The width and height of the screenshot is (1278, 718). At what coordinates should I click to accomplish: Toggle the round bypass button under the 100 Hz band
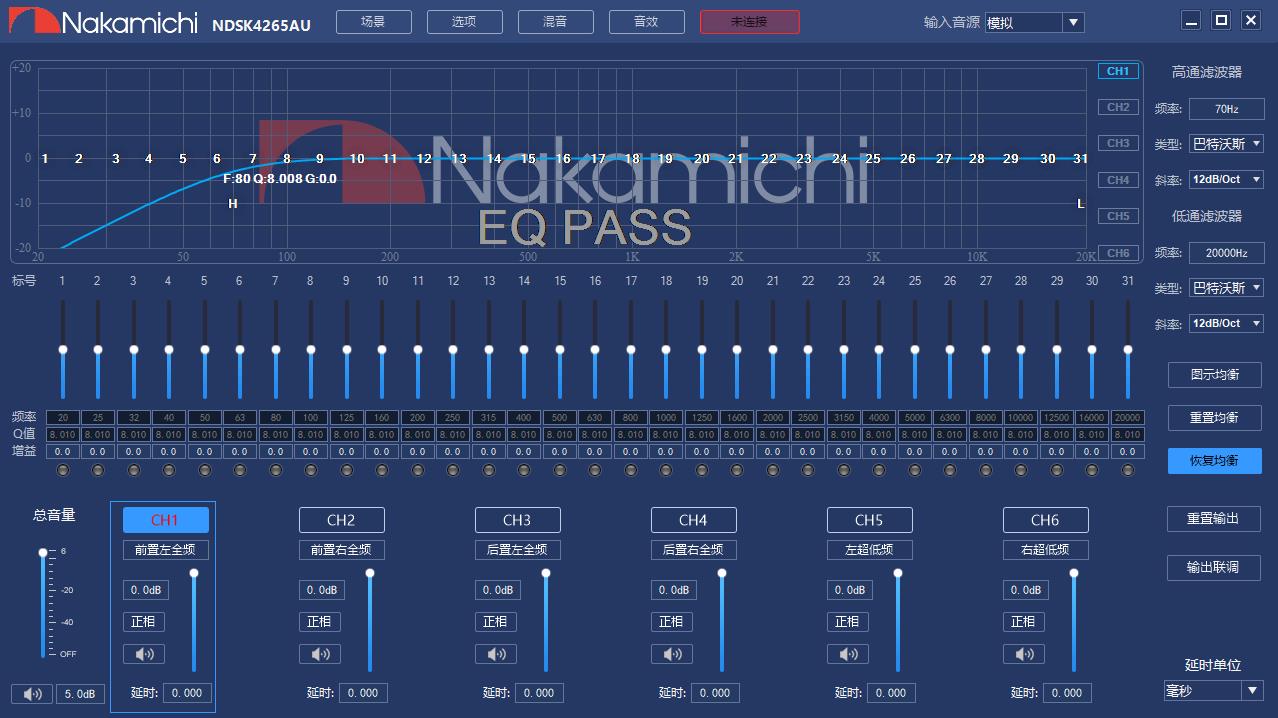[311, 470]
